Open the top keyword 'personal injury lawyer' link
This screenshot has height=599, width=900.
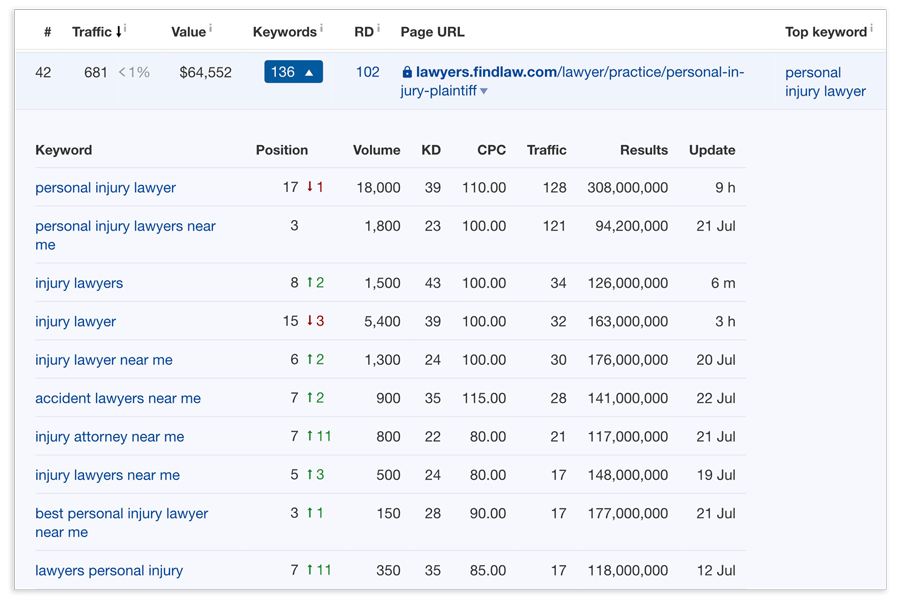825,81
